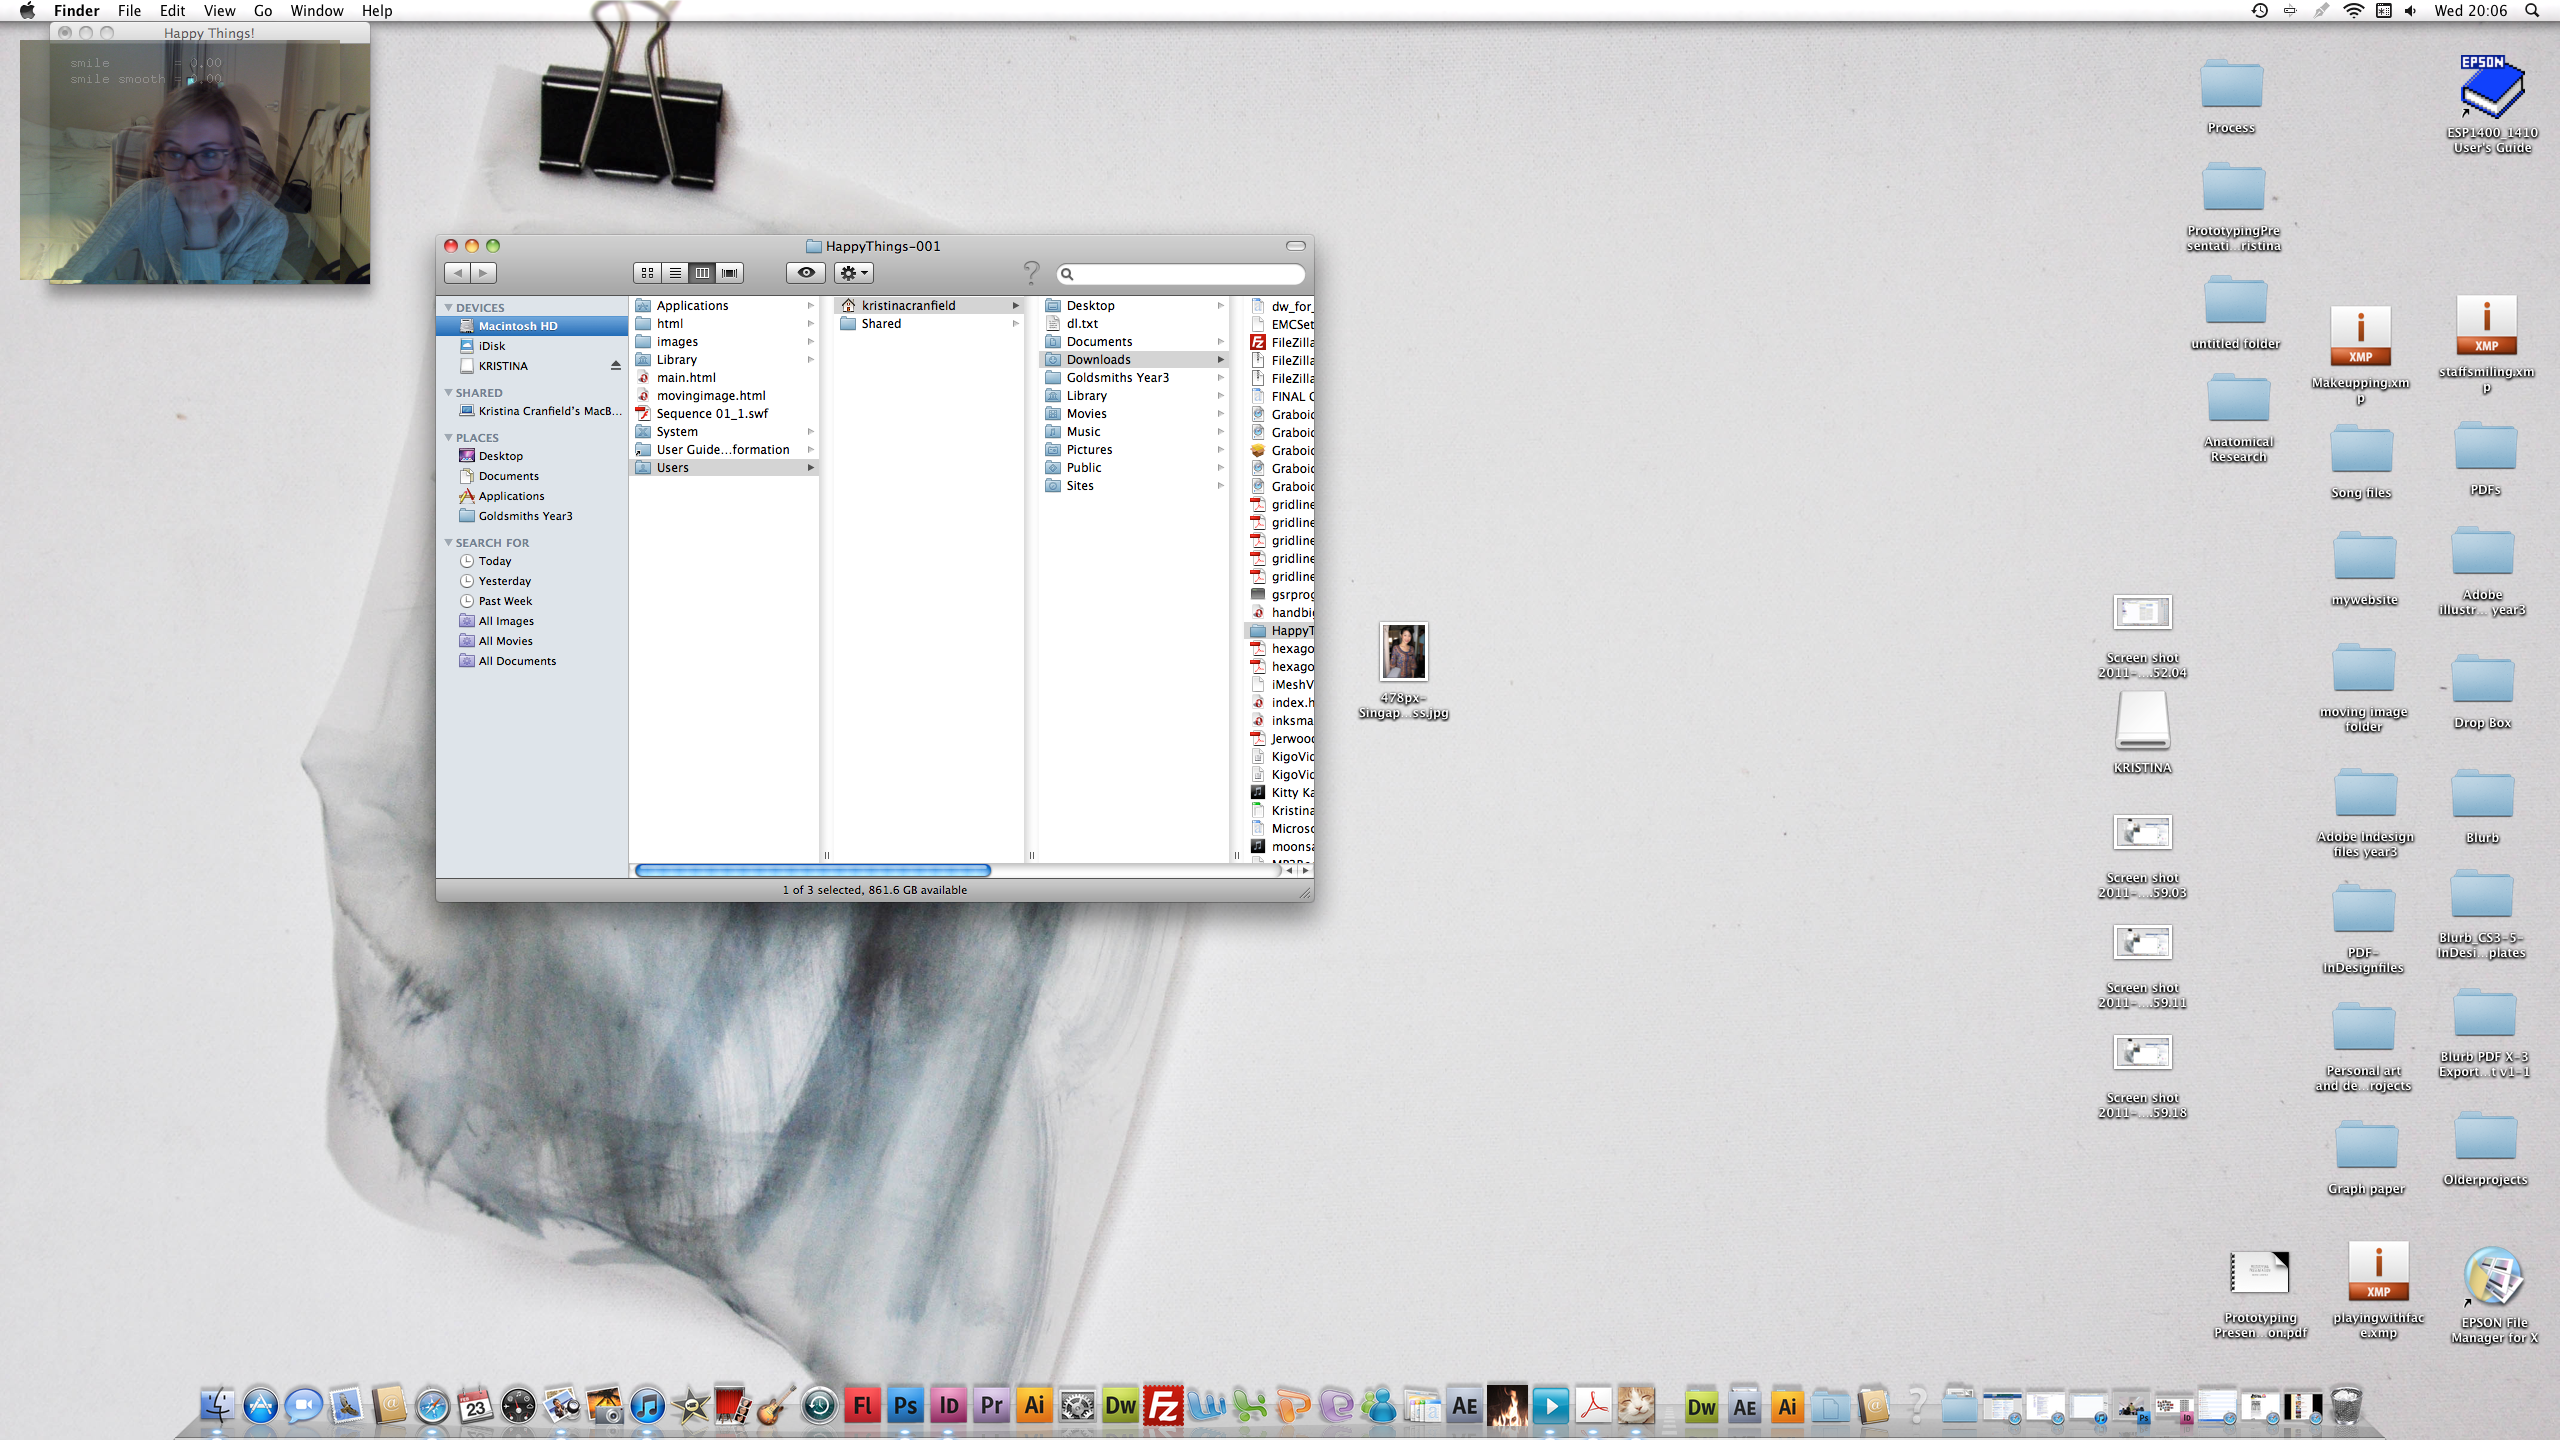
Task: Open the Go menu
Action: pyautogui.click(x=263, y=11)
